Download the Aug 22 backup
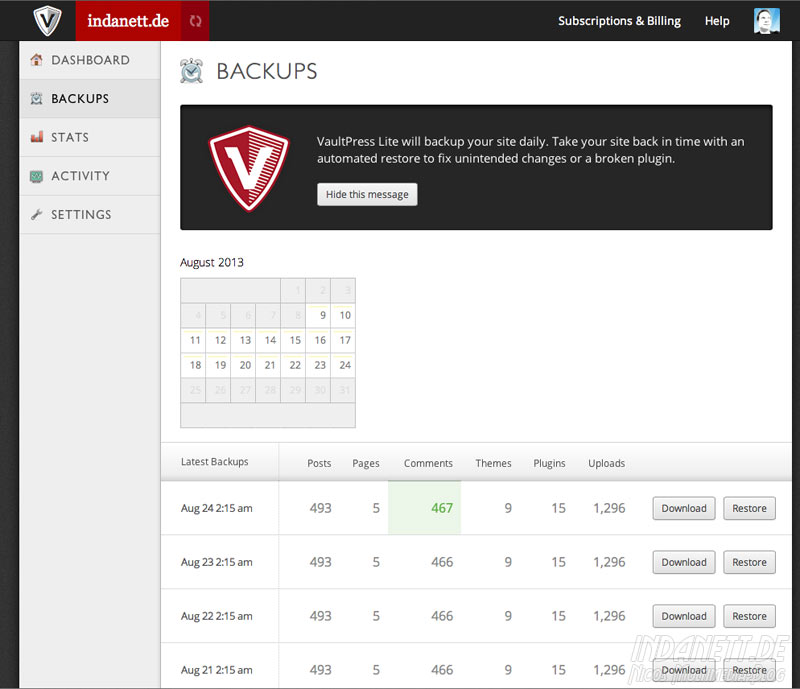800x689 pixels. tap(684, 616)
